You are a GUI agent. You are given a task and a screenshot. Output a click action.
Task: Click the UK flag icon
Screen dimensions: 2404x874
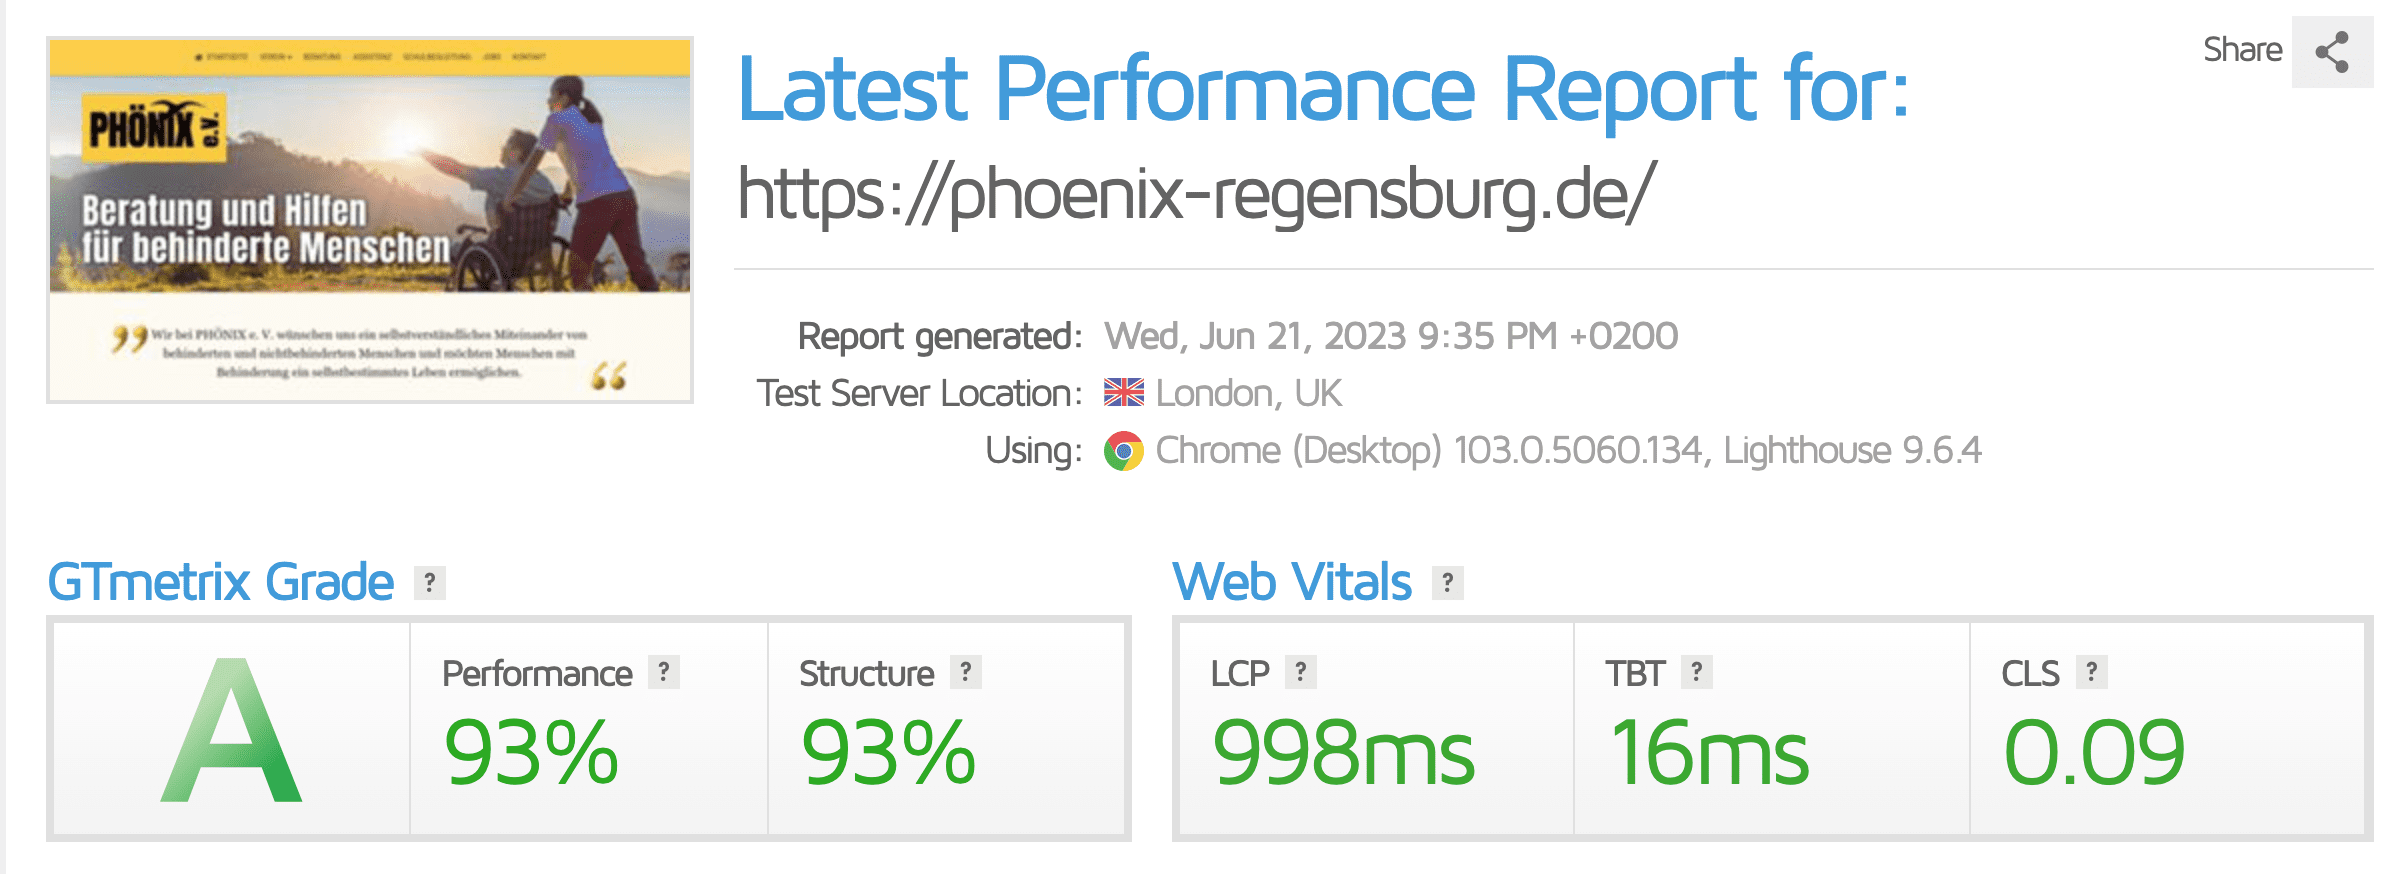[x=1124, y=393]
